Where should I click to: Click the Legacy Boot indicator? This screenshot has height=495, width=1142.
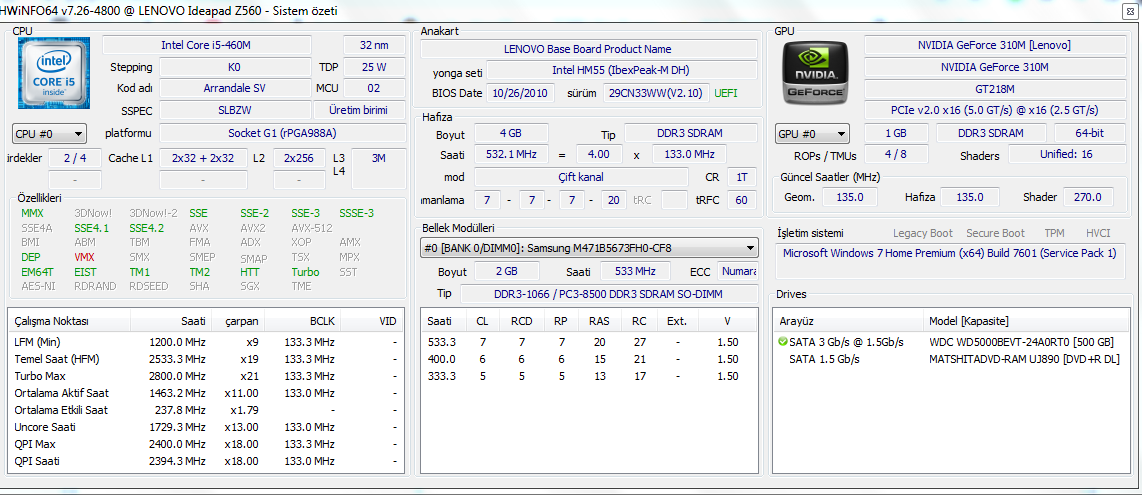923,233
